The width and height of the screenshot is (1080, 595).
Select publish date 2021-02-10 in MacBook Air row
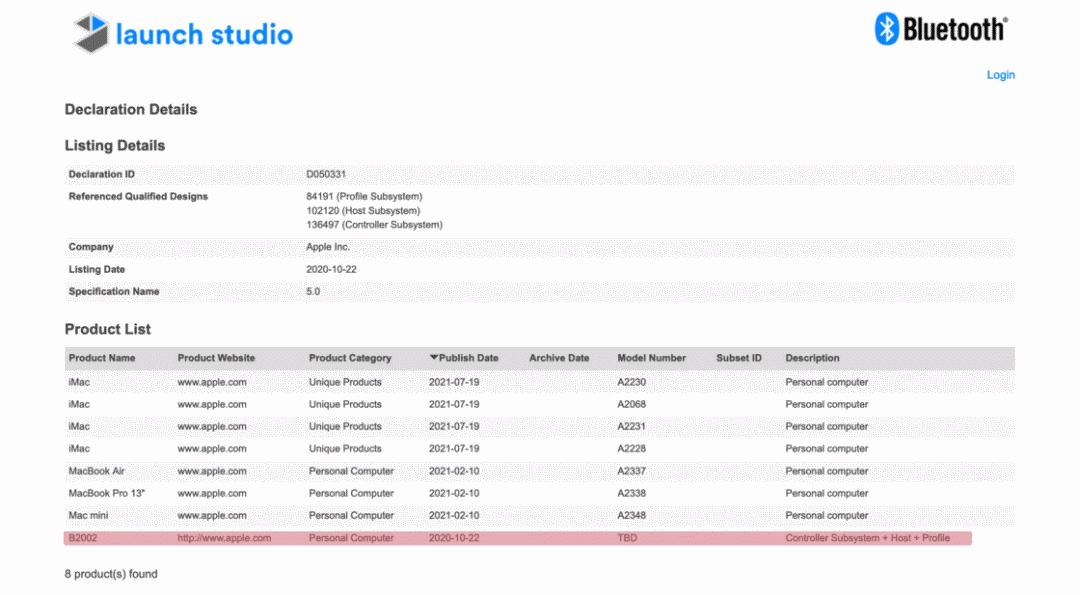tap(454, 471)
